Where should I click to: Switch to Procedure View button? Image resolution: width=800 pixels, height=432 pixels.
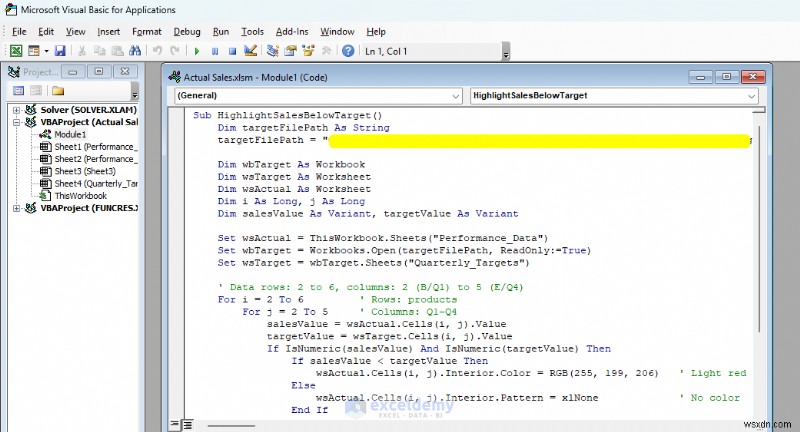point(175,424)
